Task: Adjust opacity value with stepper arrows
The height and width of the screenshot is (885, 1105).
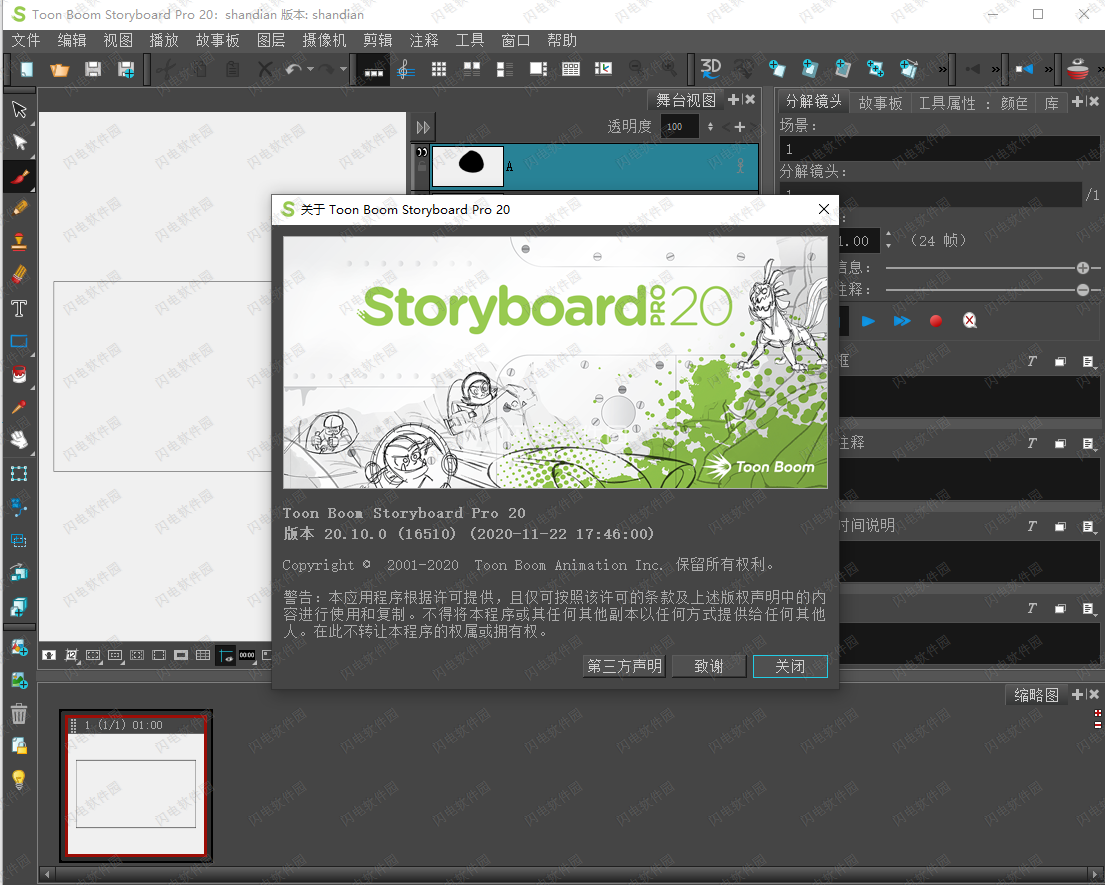Action: pos(710,127)
